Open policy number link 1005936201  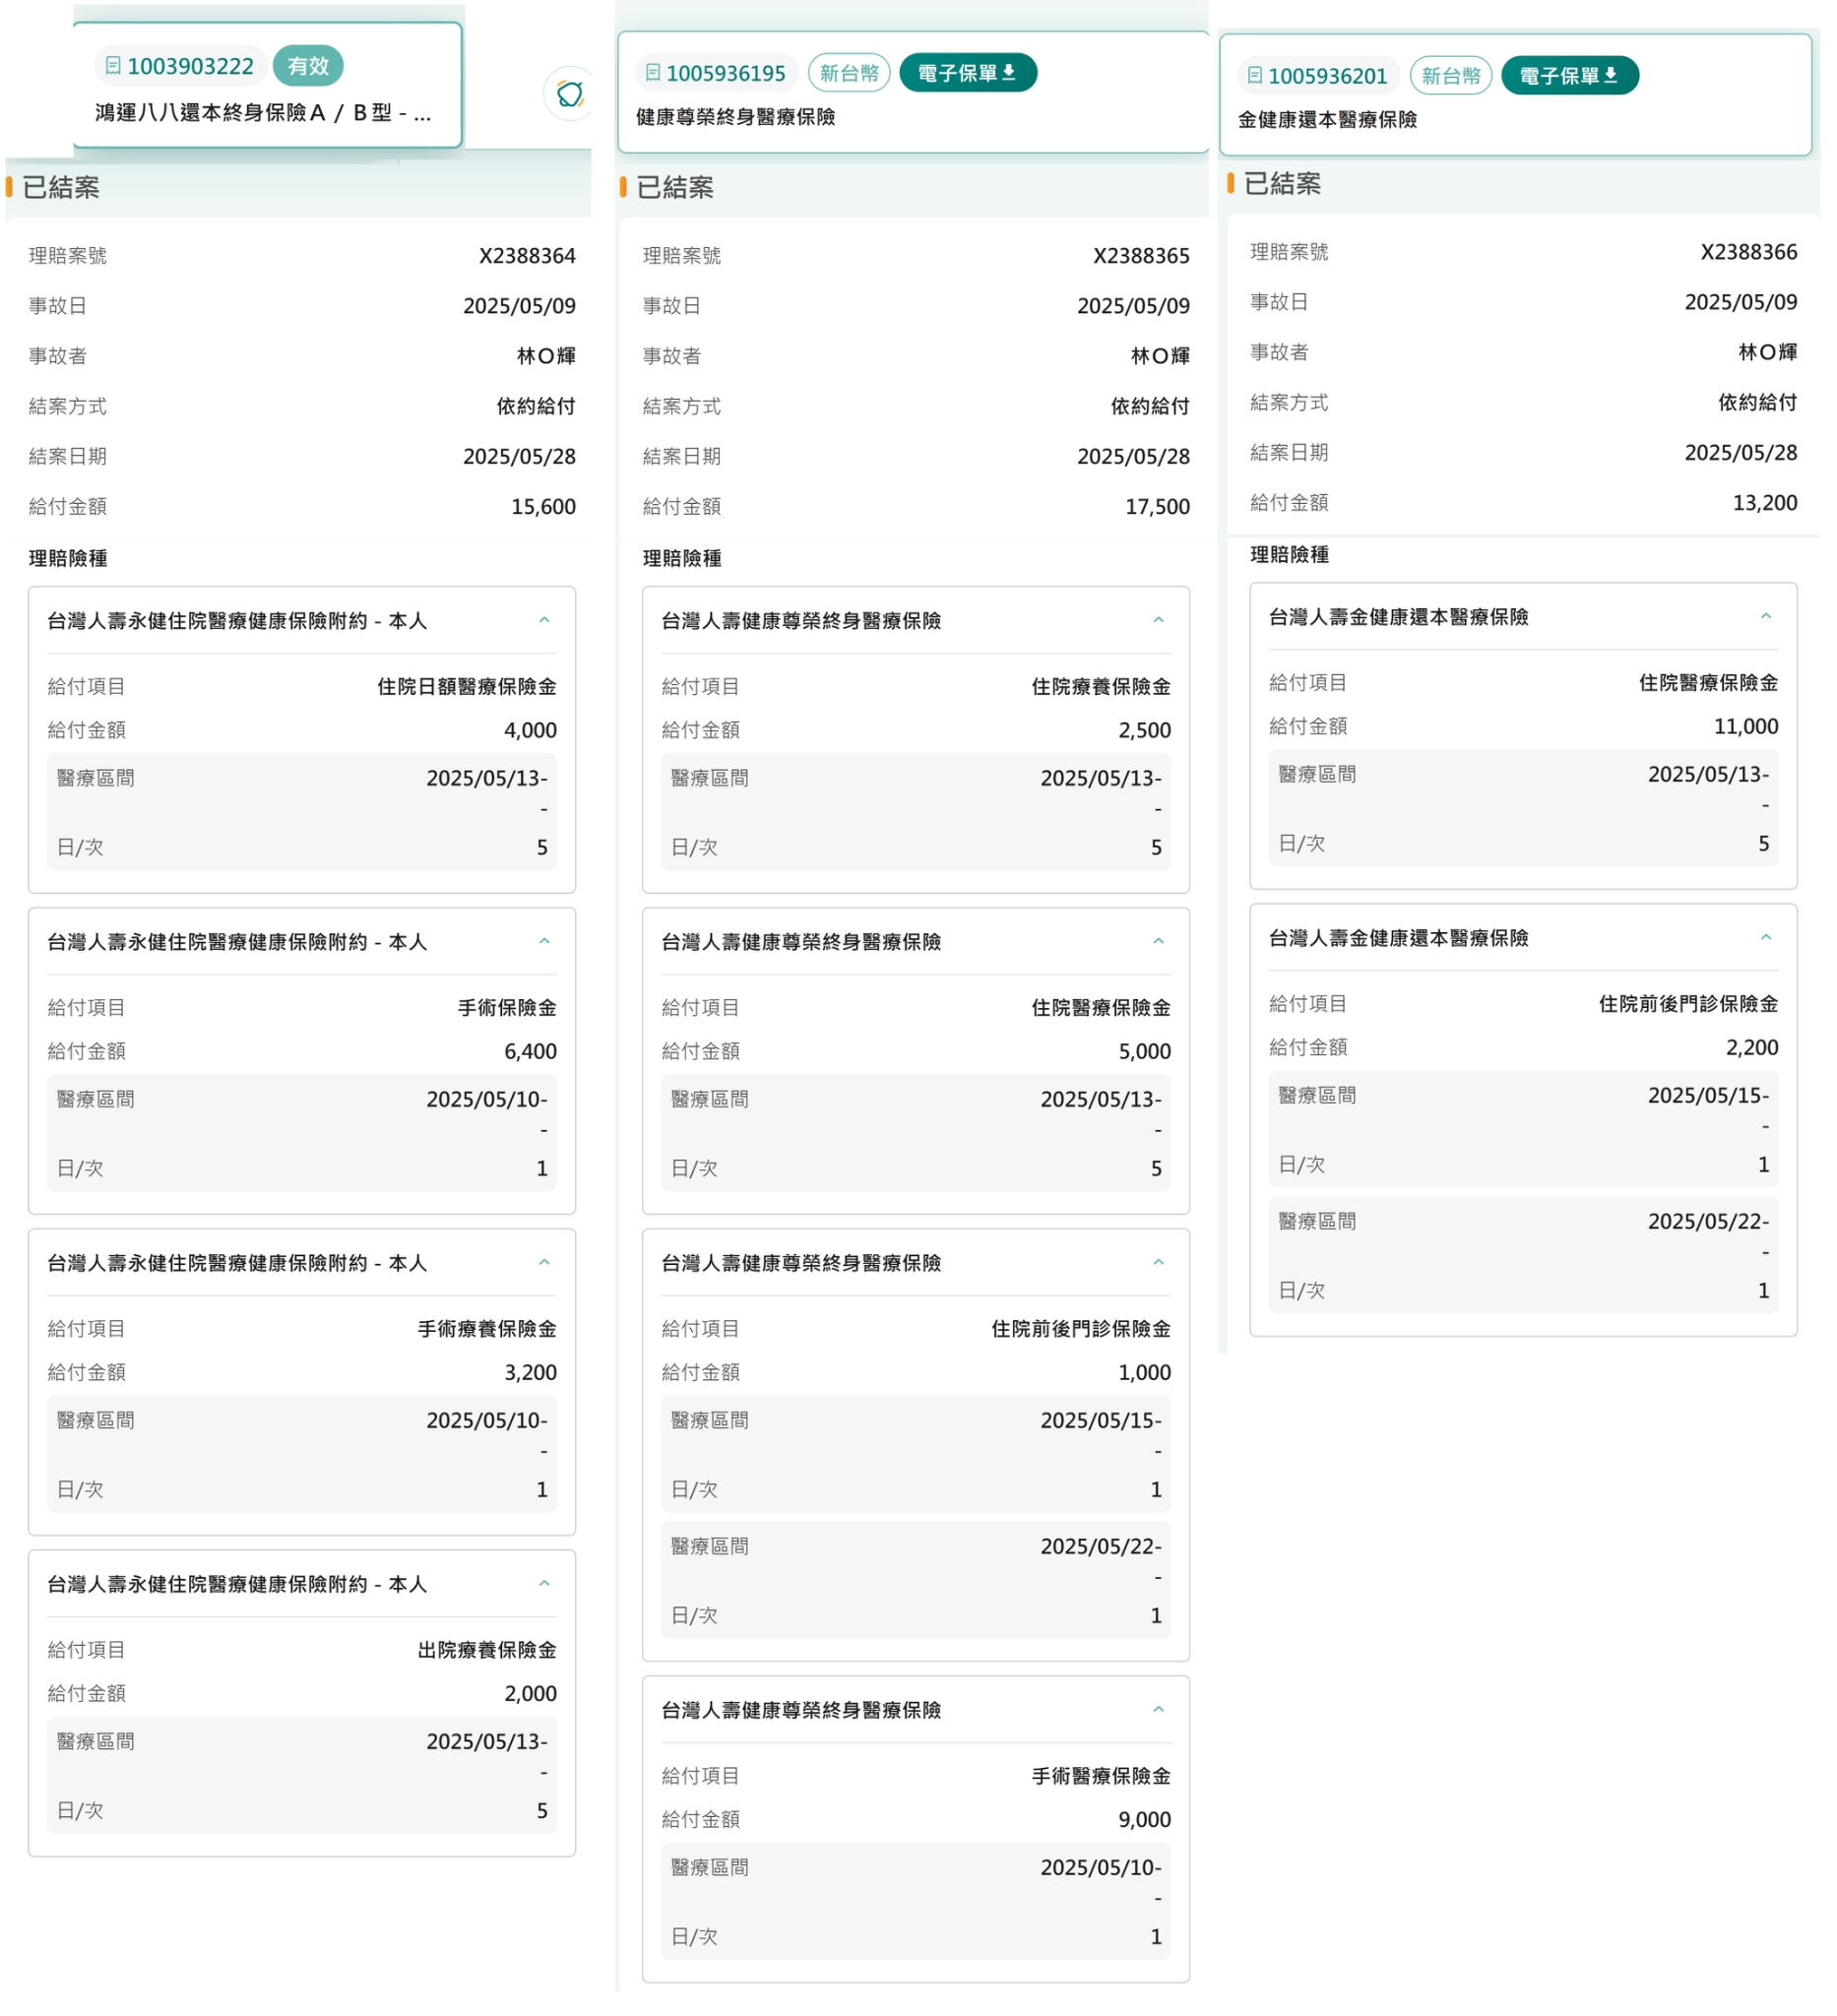1327,76
